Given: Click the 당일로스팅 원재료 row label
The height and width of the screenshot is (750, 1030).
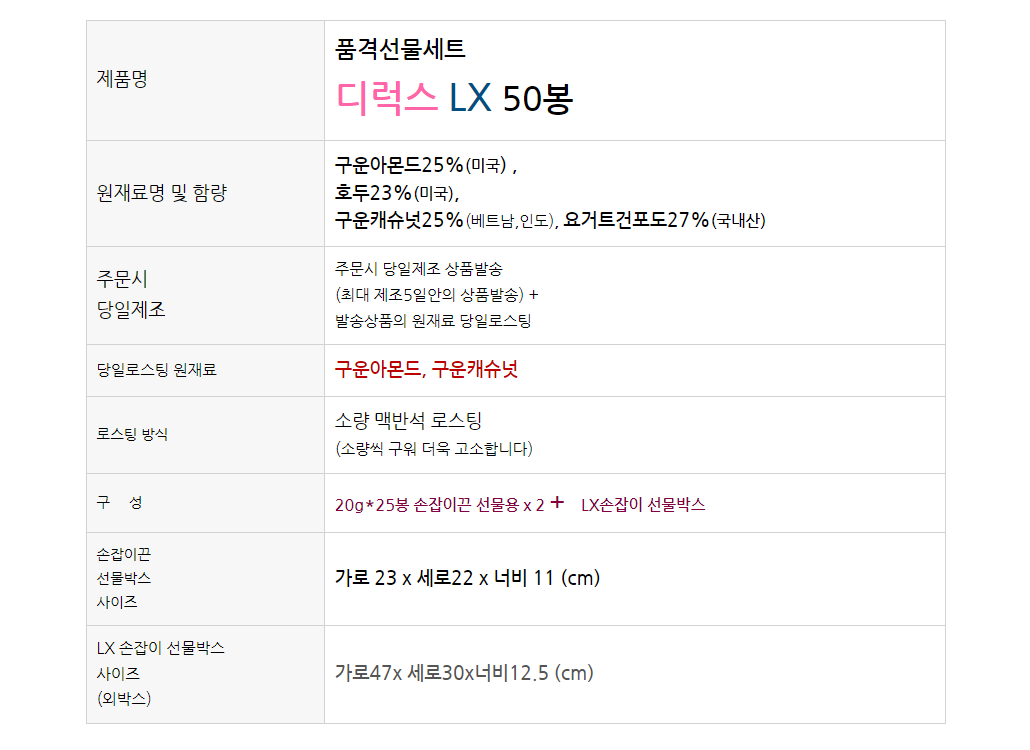Looking at the screenshot, I should point(156,370).
